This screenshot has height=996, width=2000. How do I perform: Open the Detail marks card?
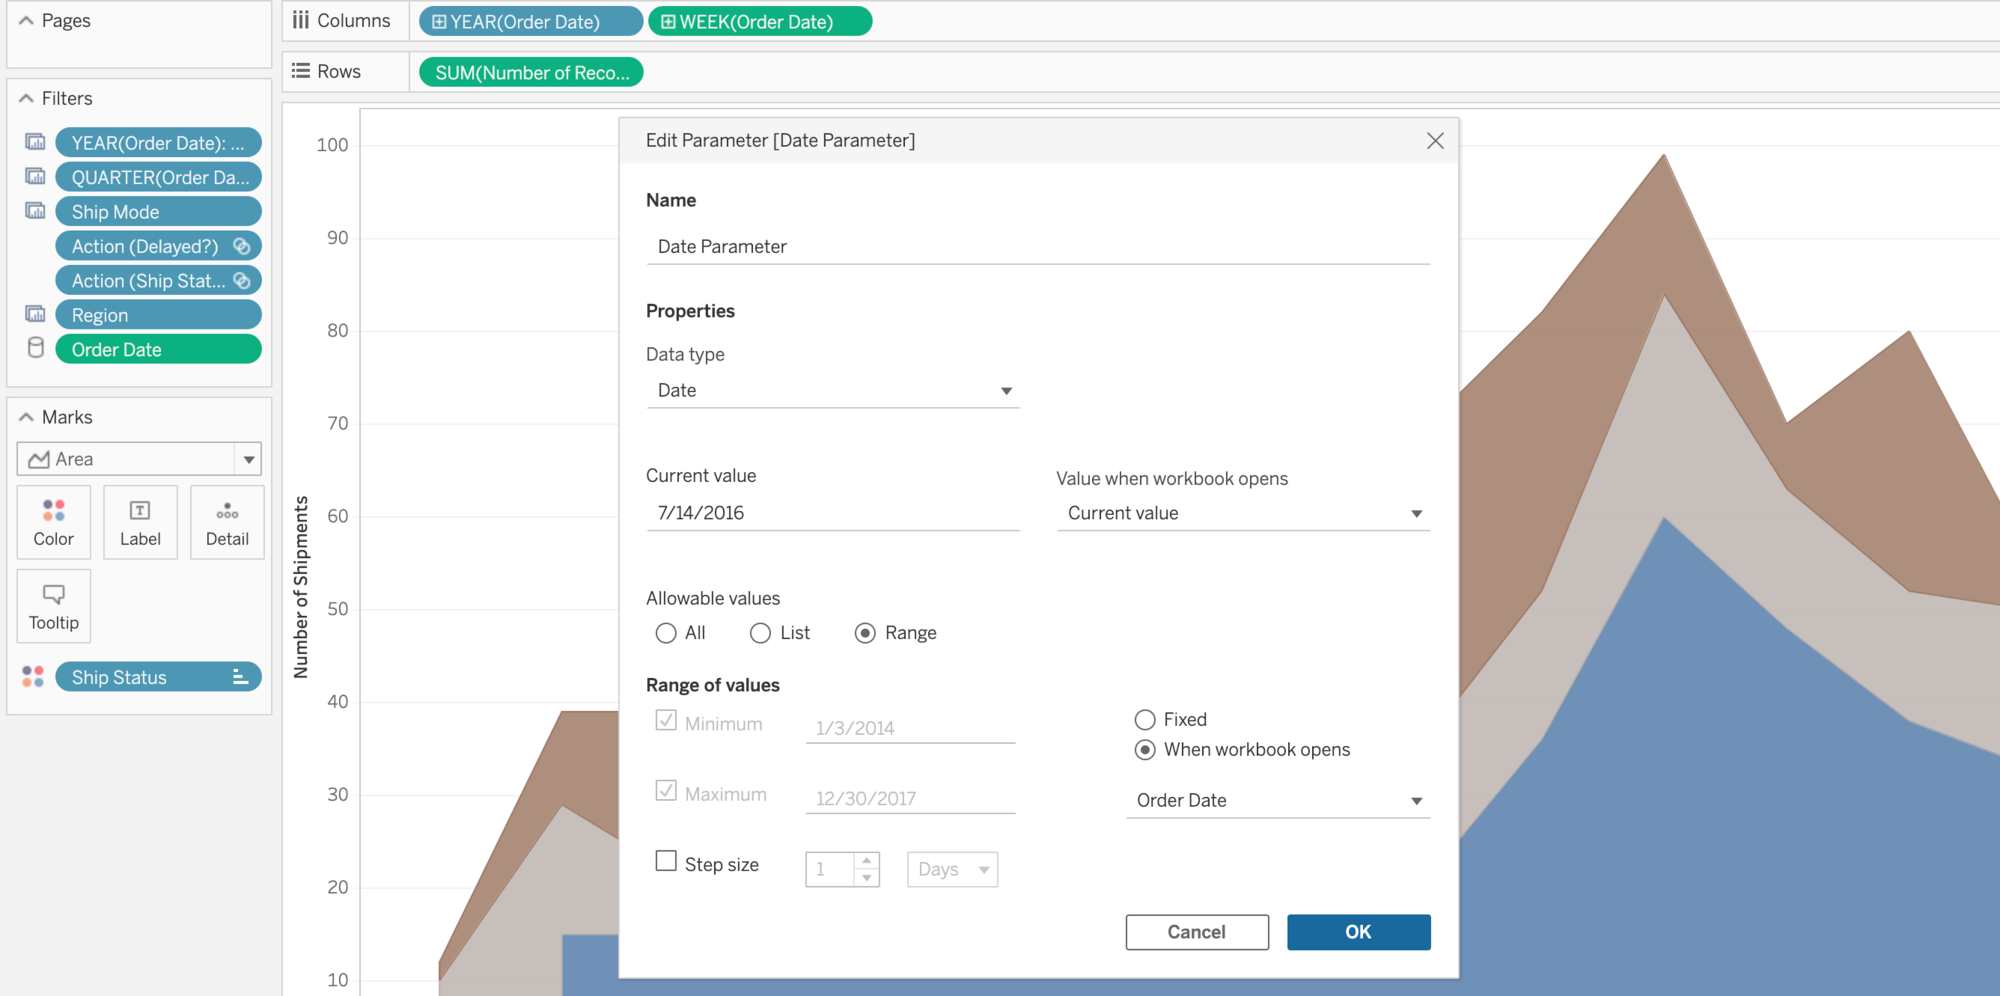click(227, 522)
